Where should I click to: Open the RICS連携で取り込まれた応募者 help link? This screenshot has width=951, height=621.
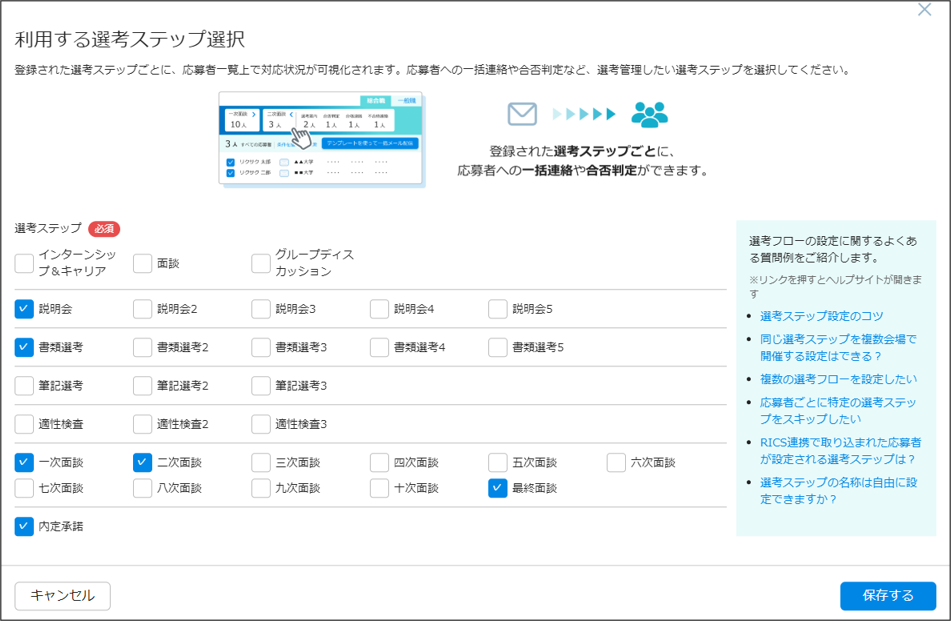pyautogui.click(x=841, y=451)
